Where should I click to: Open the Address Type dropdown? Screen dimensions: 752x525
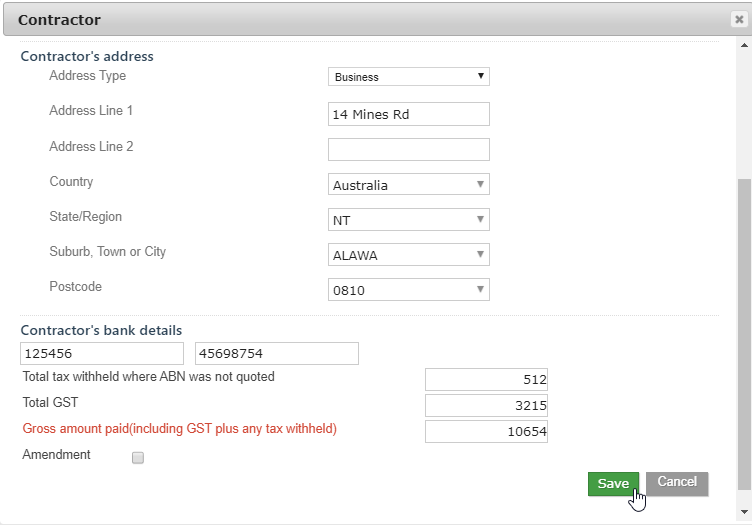408,77
